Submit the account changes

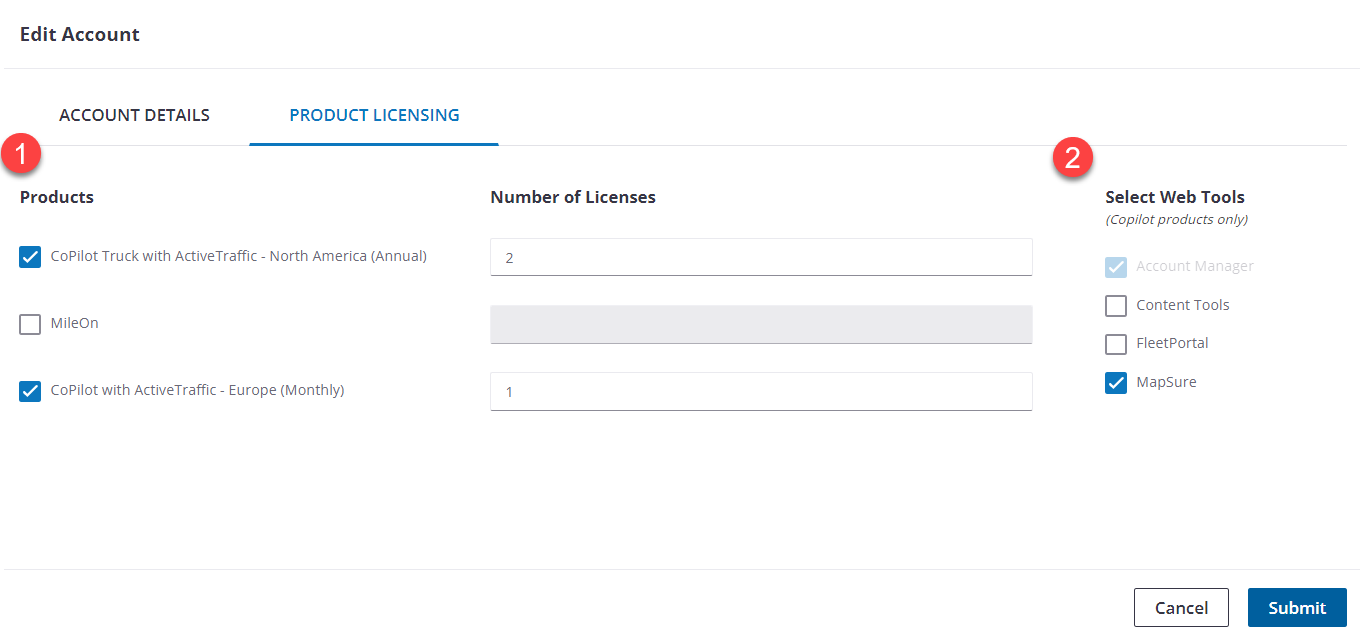(1297, 607)
